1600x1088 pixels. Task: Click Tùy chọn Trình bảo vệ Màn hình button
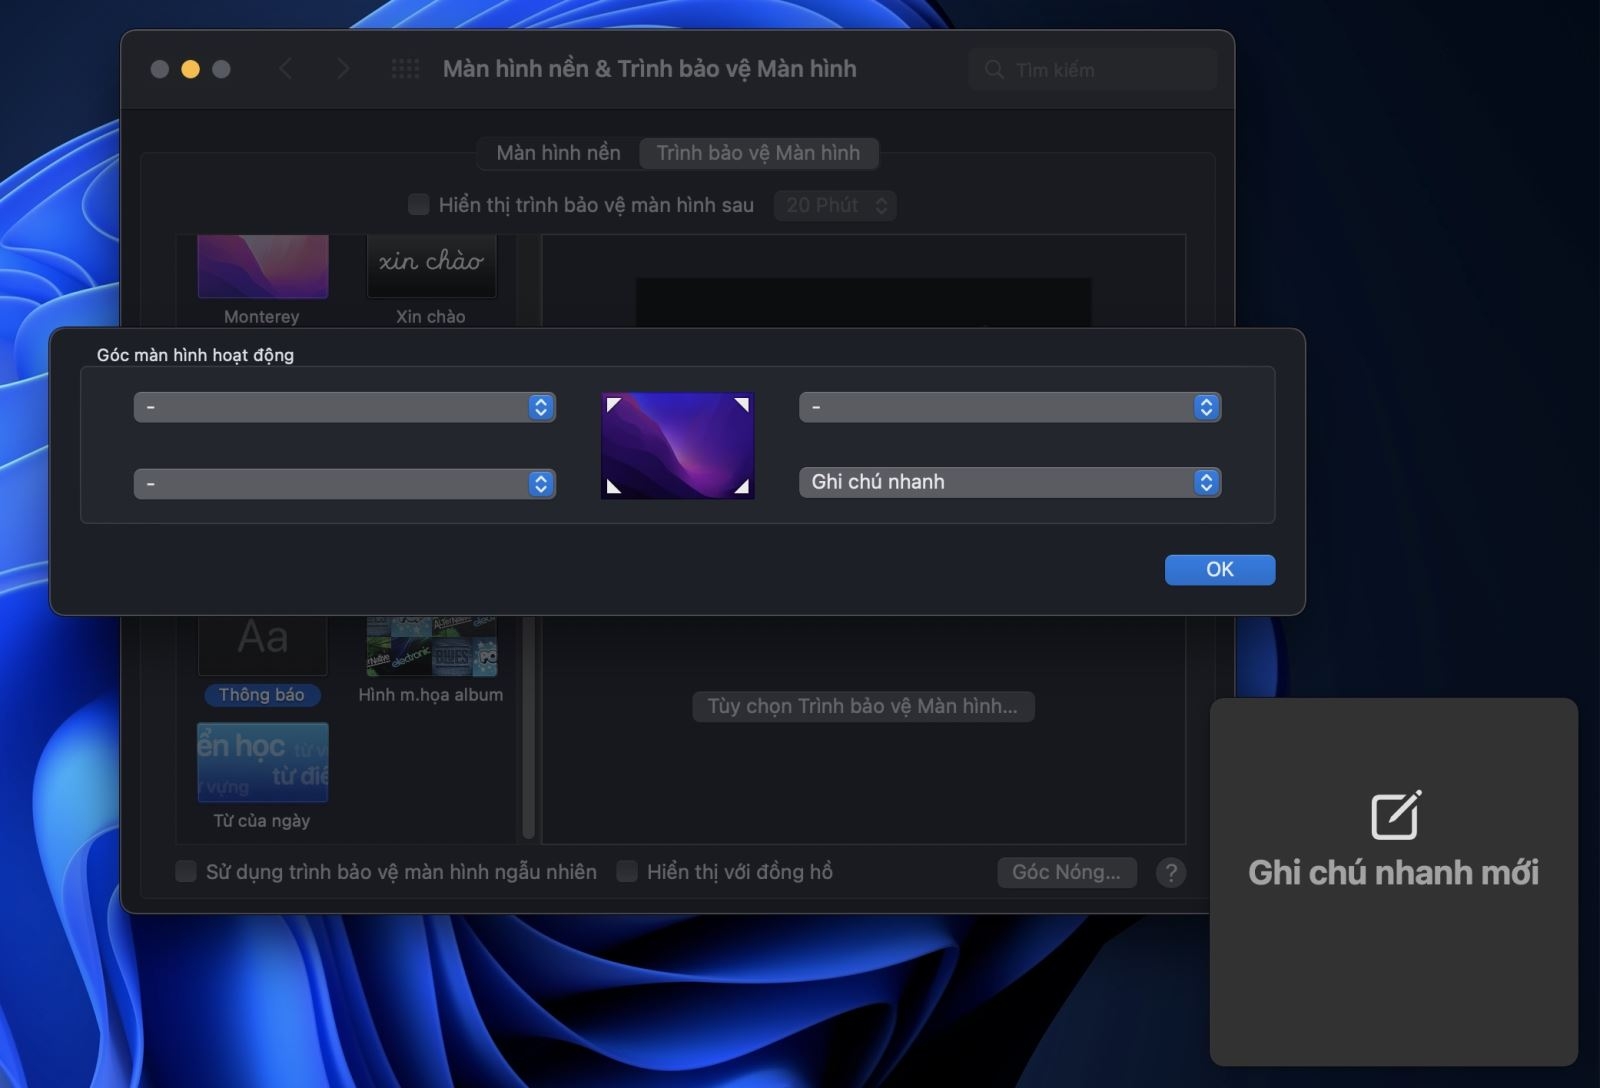click(x=863, y=706)
